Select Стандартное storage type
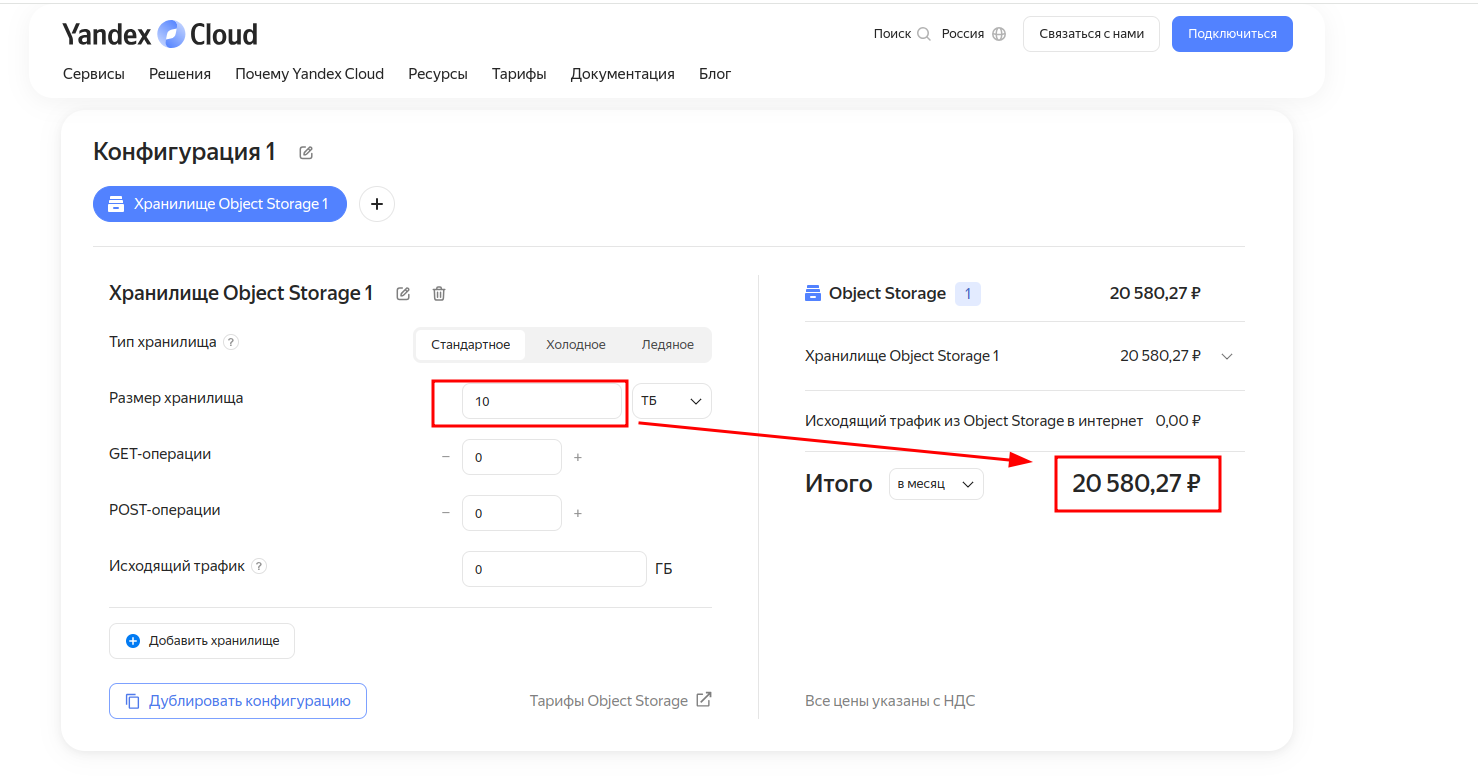Image resolution: width=1478 pixels, height=778 pixels. (471, 344)
